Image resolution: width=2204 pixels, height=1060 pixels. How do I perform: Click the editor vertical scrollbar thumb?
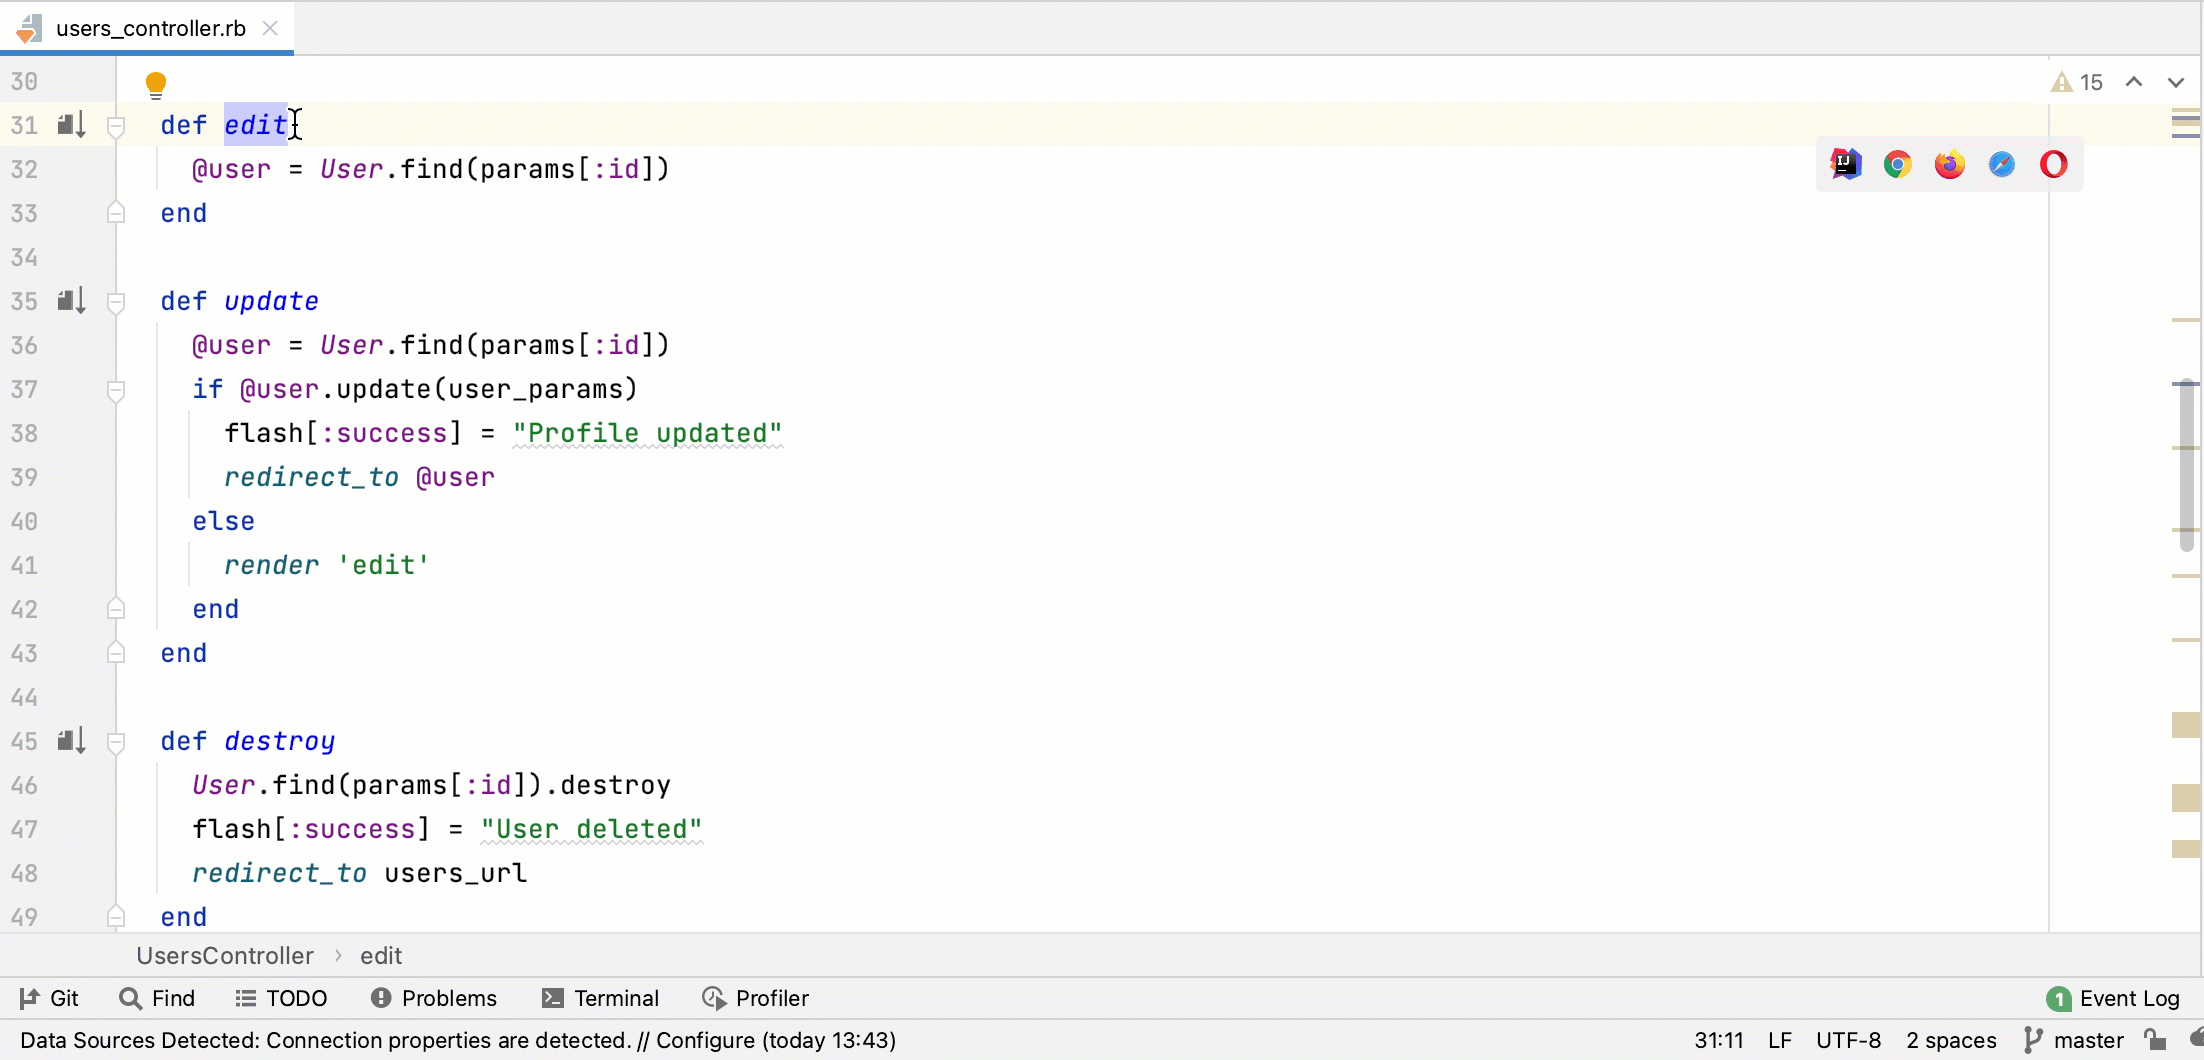[x=2186, y=465]
